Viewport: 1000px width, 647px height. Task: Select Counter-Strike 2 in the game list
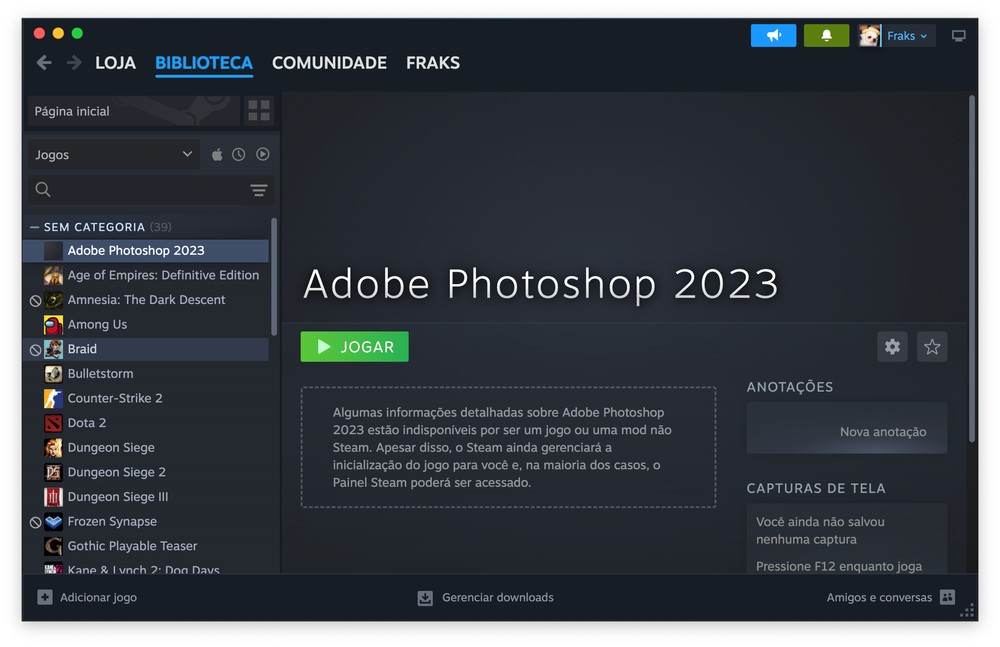[114, 398]
